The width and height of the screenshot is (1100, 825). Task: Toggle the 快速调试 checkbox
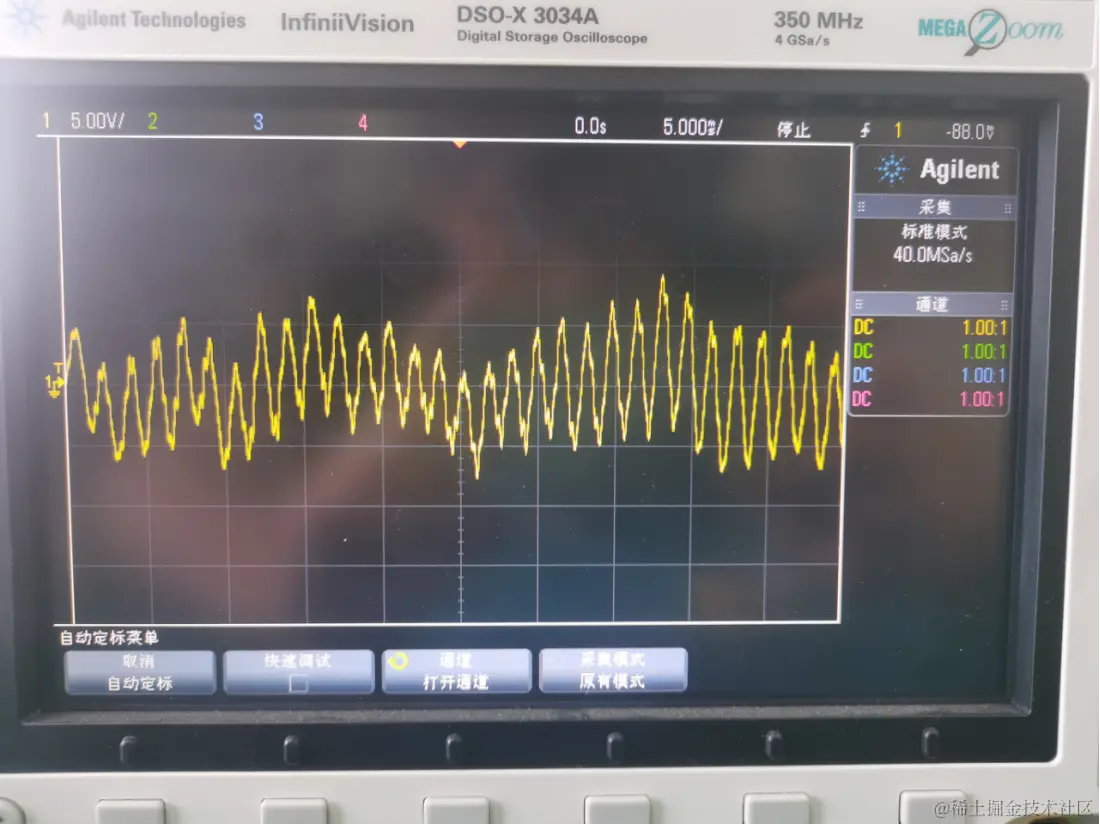click(x=298, y=683)
